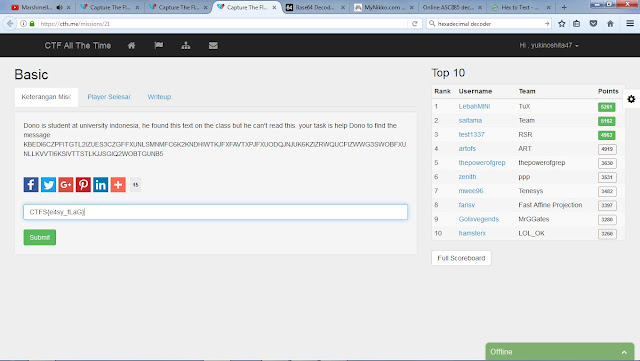Open more share options plus icon
Screen dimensions: 640x361
118,185
